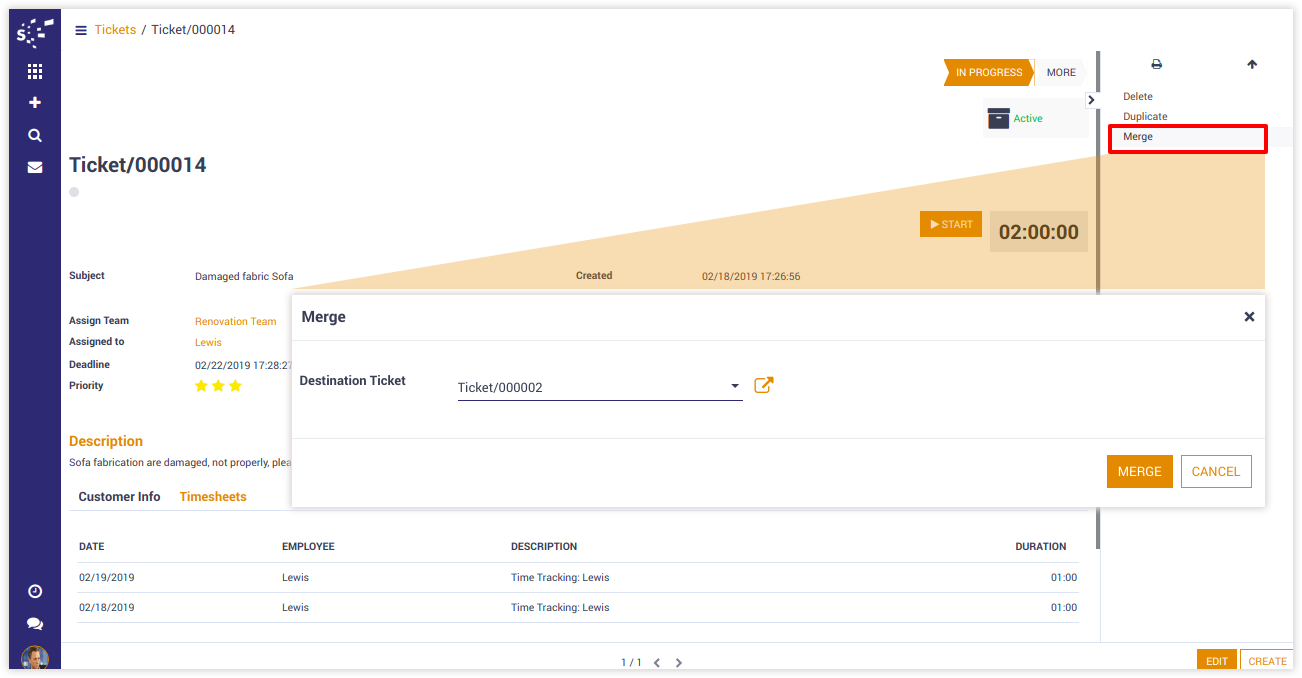The width and height of the screenshot is (1302, 678).
Task: Collapse the side panel chevron
Action: (1091, 99)
